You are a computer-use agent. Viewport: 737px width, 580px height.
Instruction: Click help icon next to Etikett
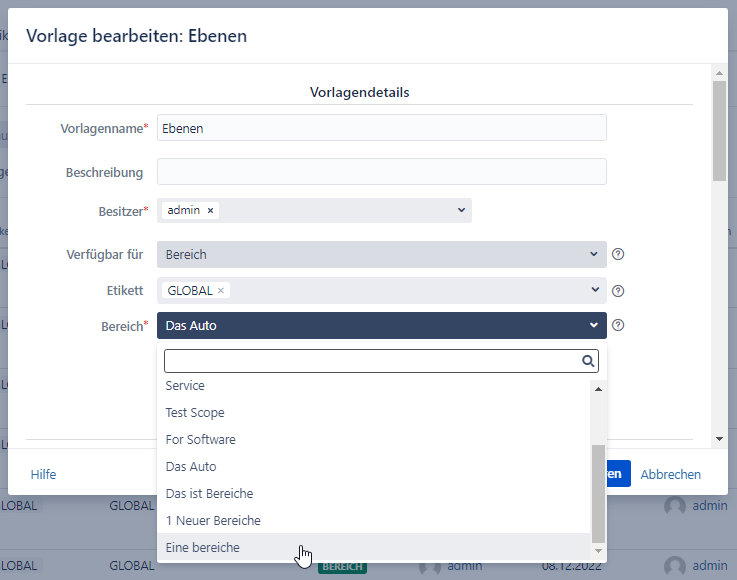click(618, 291)
